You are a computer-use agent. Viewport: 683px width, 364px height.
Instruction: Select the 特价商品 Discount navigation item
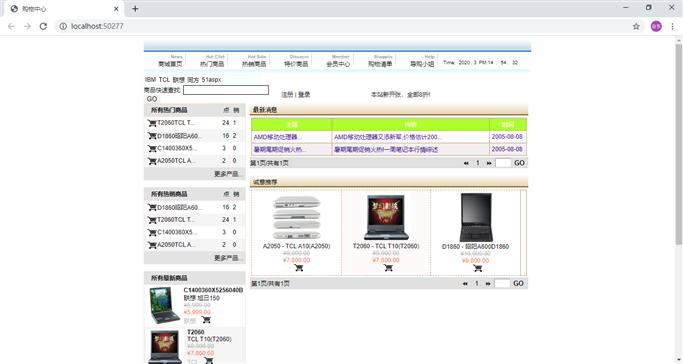click(x=296, y=64)
